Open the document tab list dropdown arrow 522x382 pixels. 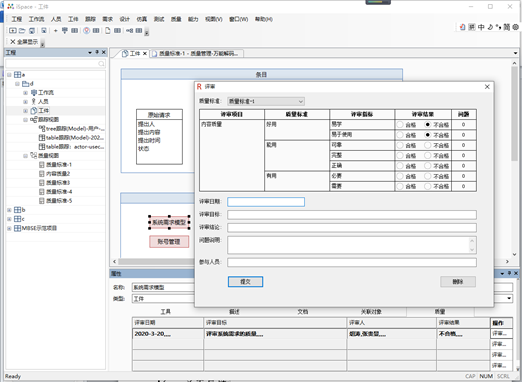[x=515, y=53]
